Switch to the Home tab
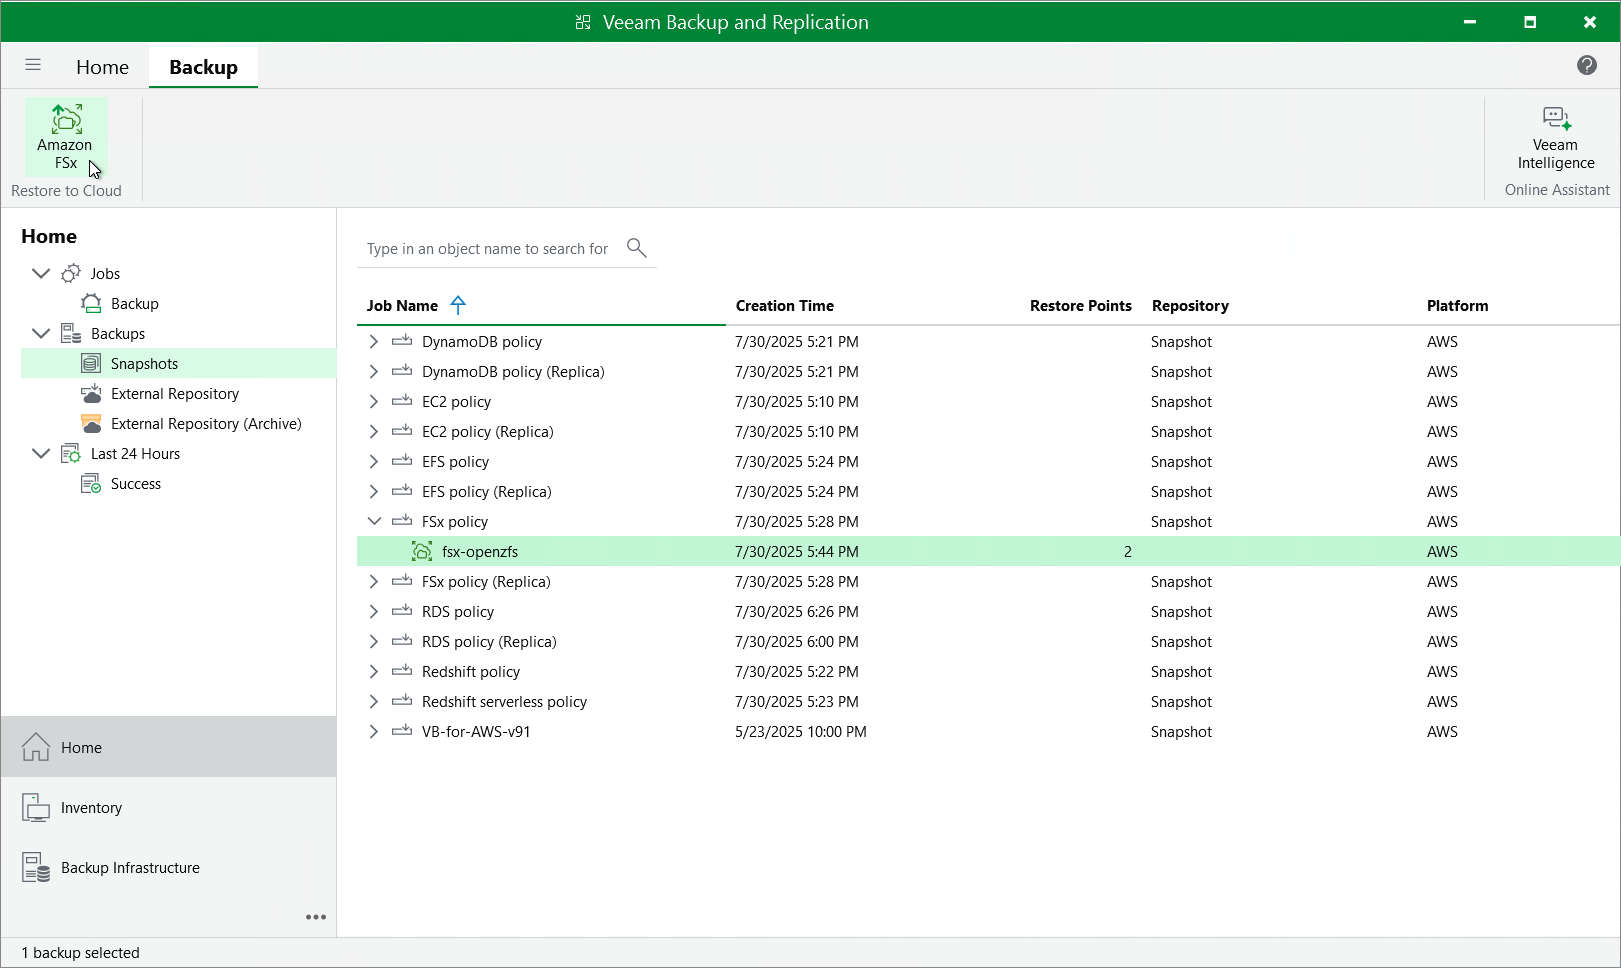 click(x=102, y=67)
